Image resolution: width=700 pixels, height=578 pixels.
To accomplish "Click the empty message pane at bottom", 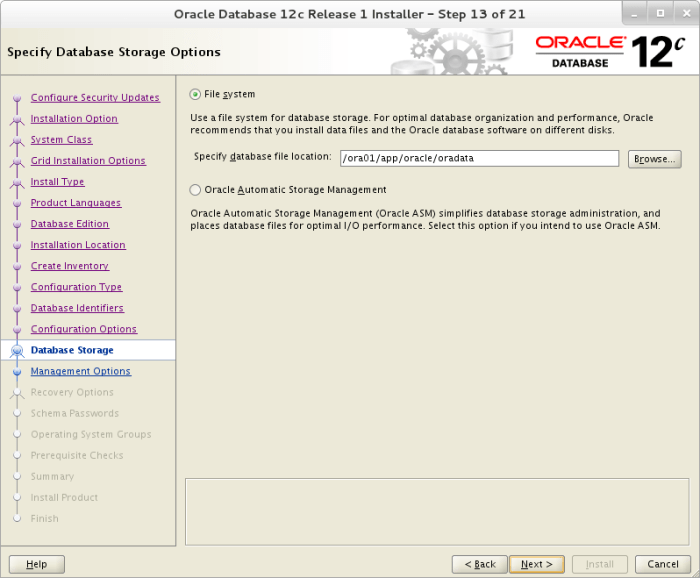I will point(437,512).
